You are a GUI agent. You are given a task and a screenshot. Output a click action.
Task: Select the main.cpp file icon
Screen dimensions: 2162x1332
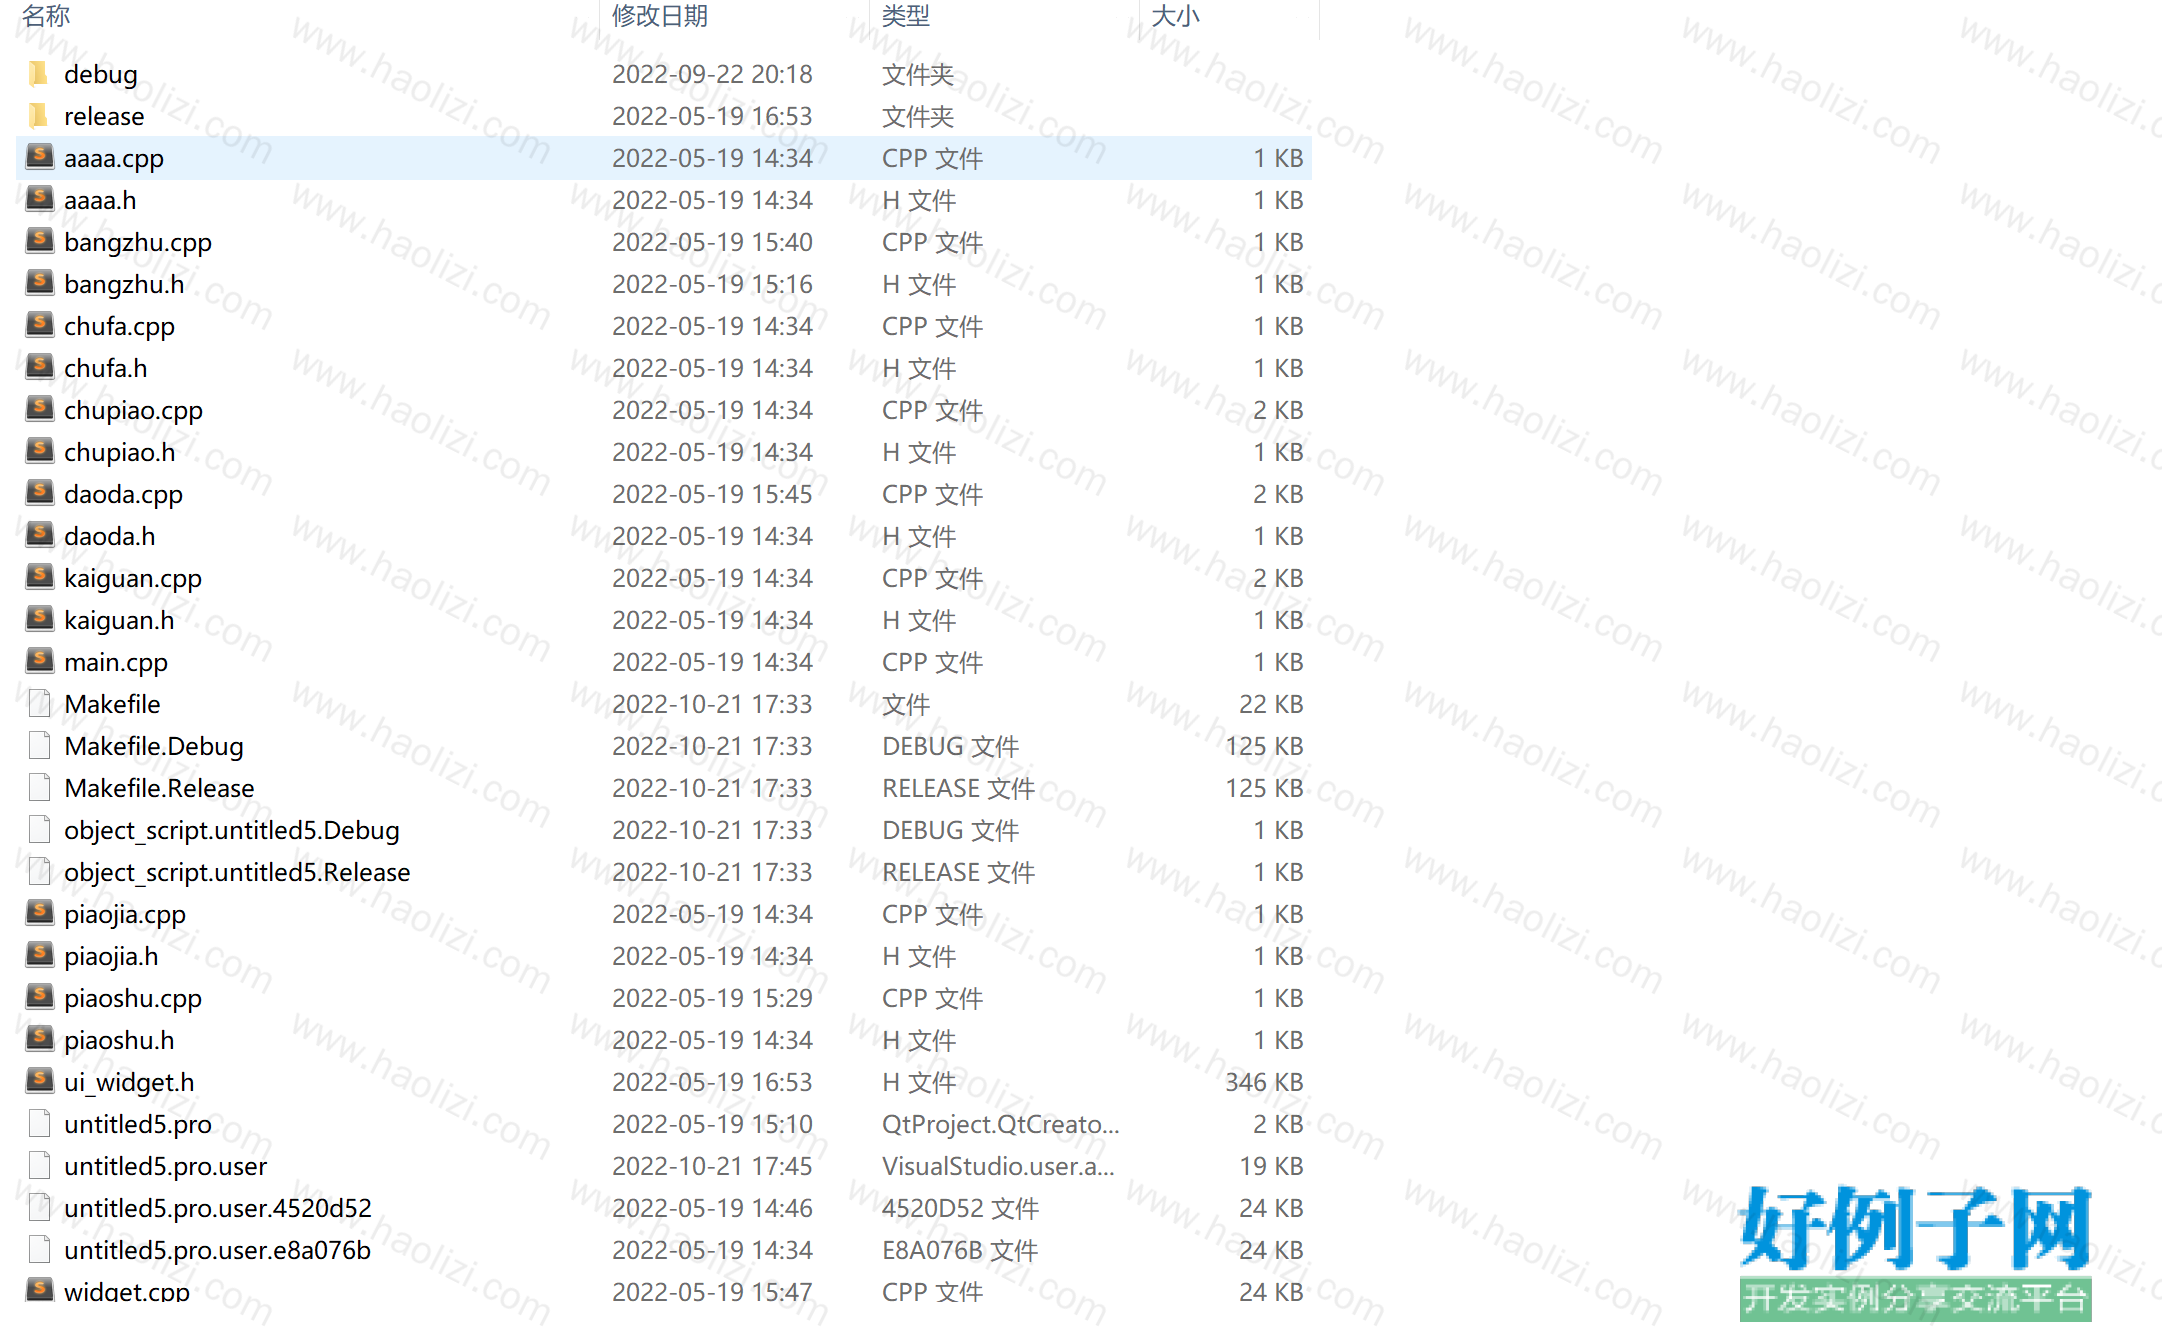point(39,661)
